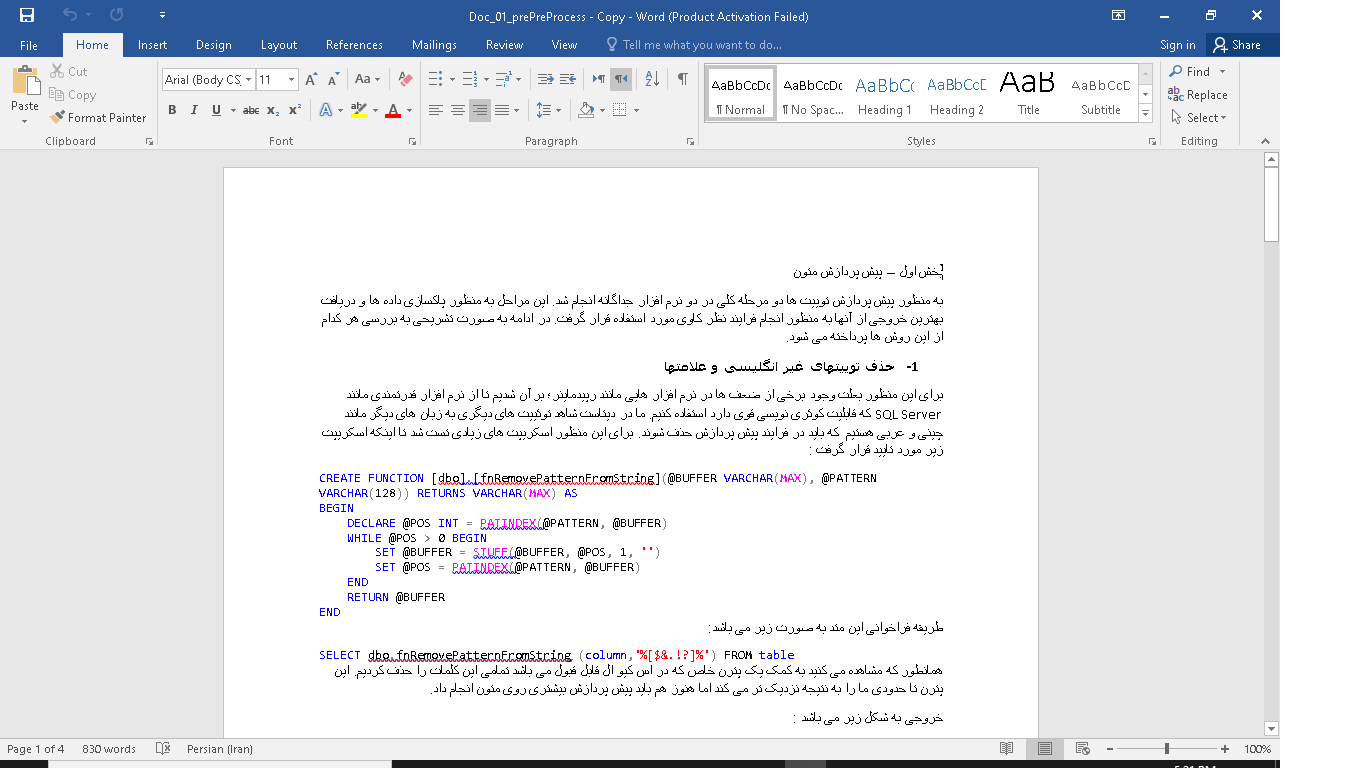Save the document with the floppy disk icon

[26, 15]
